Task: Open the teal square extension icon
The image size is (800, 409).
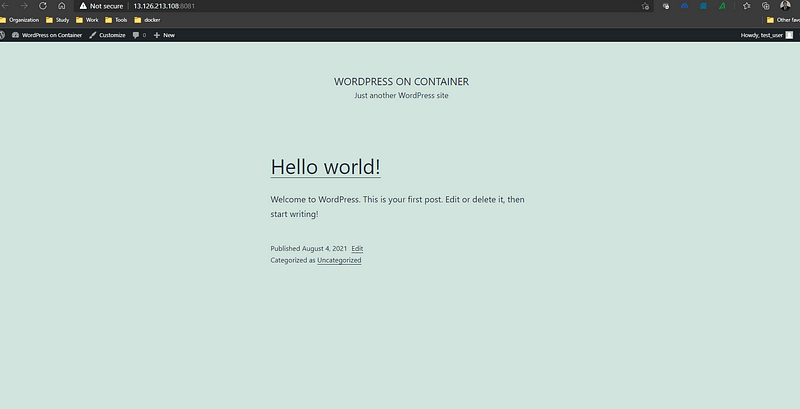Action: [x=704, y=6]
